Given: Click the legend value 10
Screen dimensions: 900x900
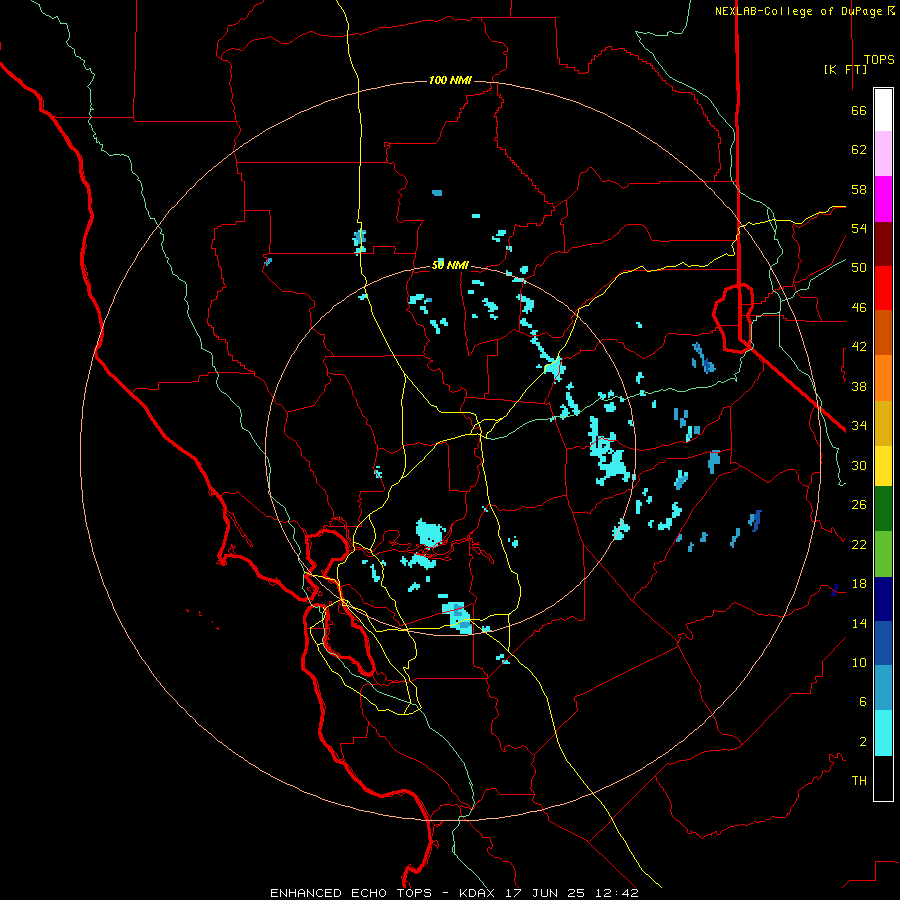Looking at the screenshot, I should [x=859, y=663].
